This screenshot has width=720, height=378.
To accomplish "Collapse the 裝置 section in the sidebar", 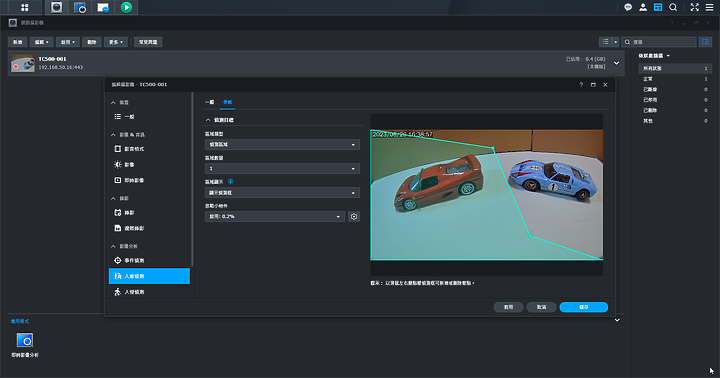I will 113,102.
